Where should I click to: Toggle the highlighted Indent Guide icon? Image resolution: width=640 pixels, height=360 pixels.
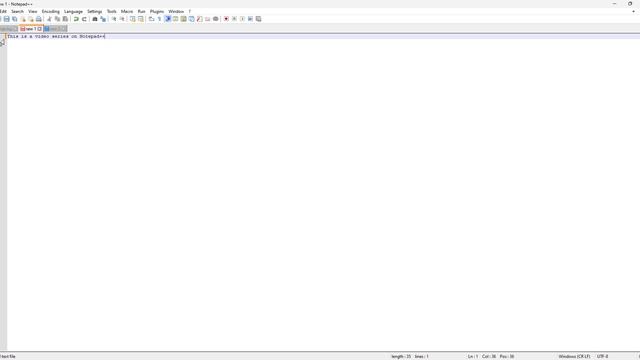click(167, 19)
